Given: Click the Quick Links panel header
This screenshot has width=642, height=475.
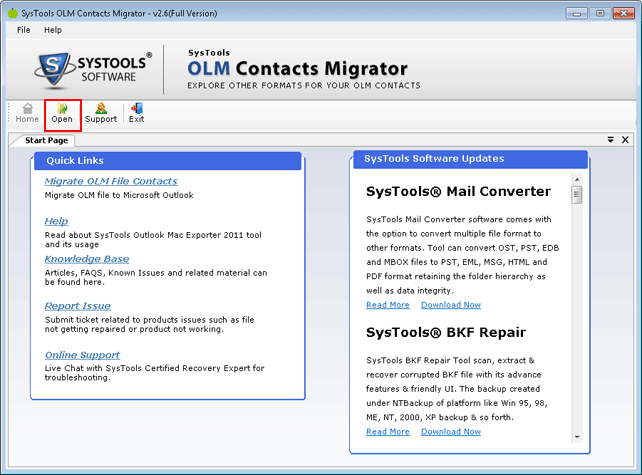Looking at the screenshot, I should coord(167,161).
